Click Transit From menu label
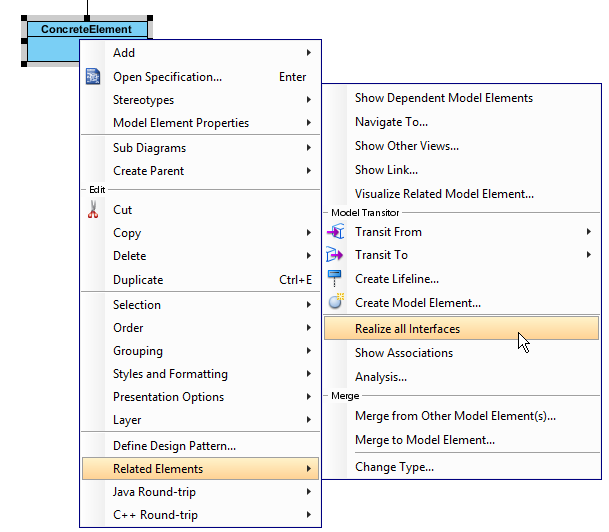Screen dimensions: 609x532 [x=388, y=232]
